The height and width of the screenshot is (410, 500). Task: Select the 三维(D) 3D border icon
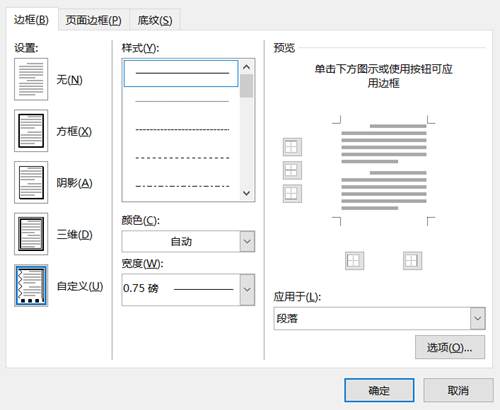(31, 234)
